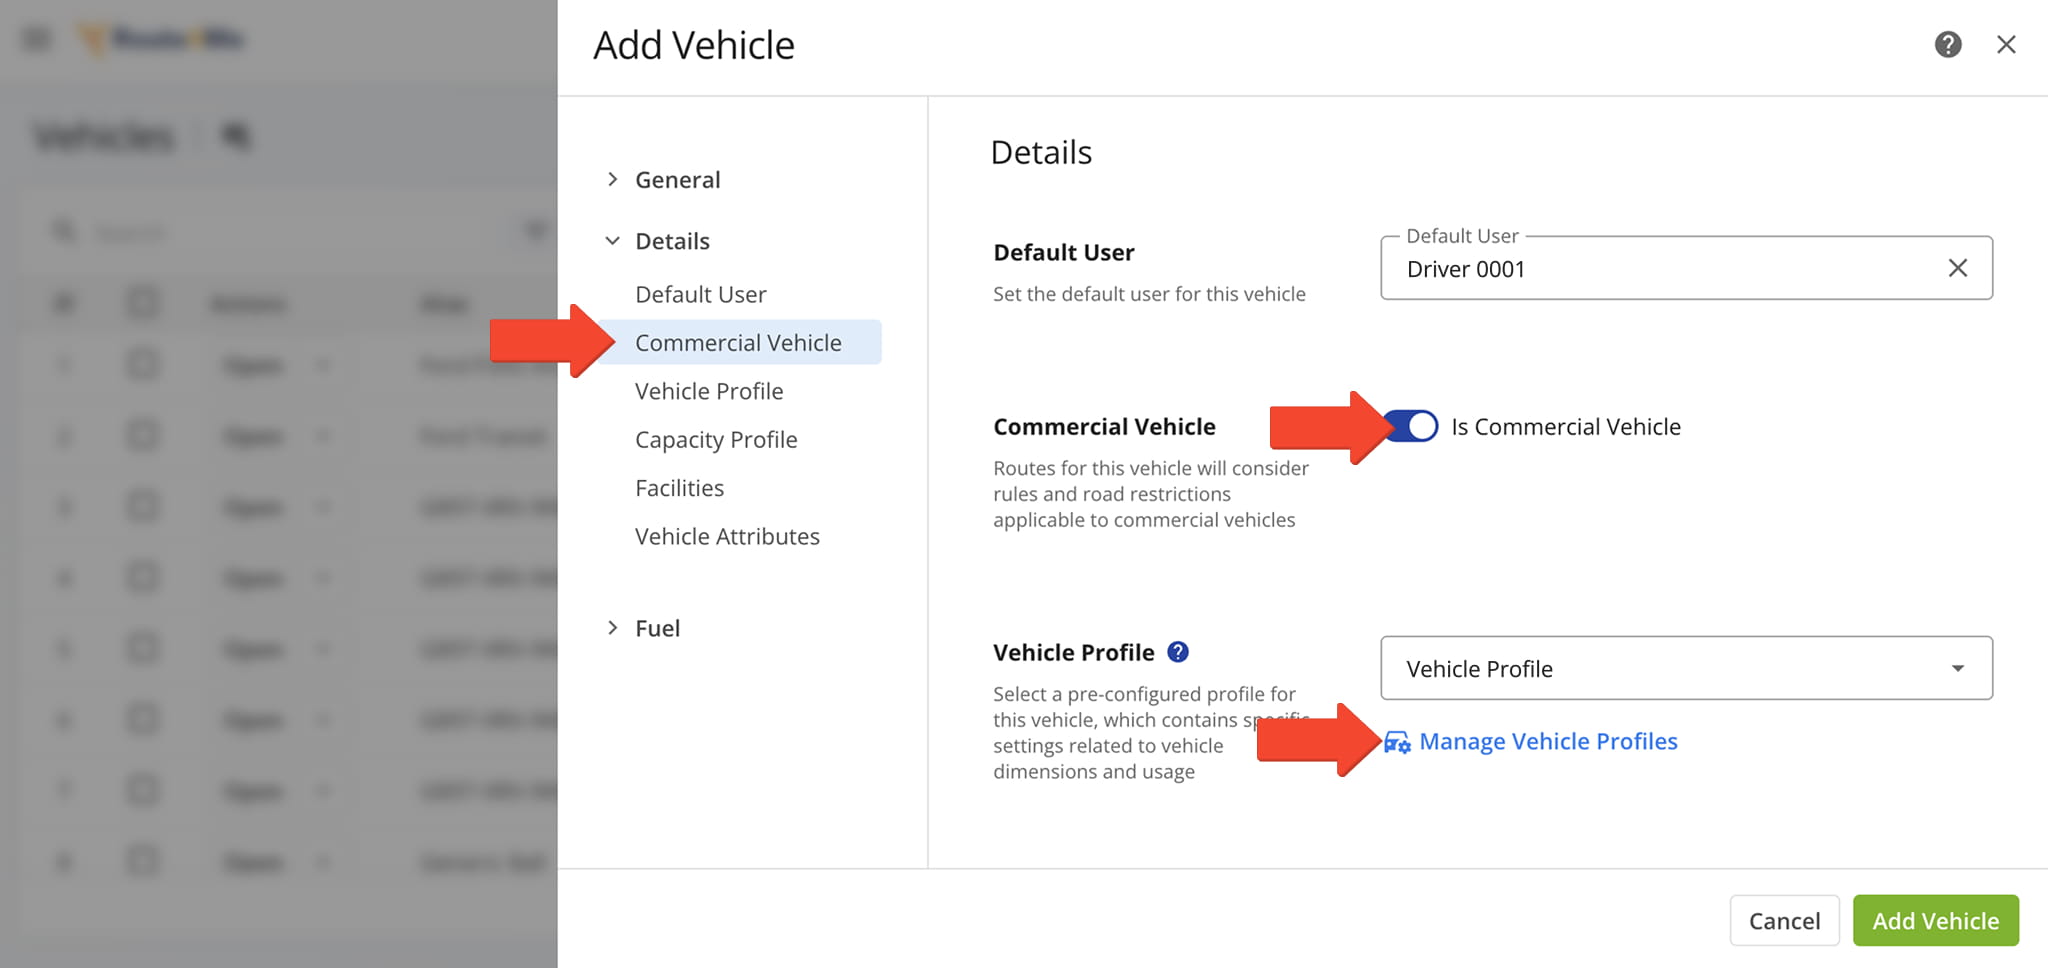The height and width of the screenshot is (968, 2048).
Task: Select Commercial Vehicle in the sidebar
Action: tap(738, 343)
